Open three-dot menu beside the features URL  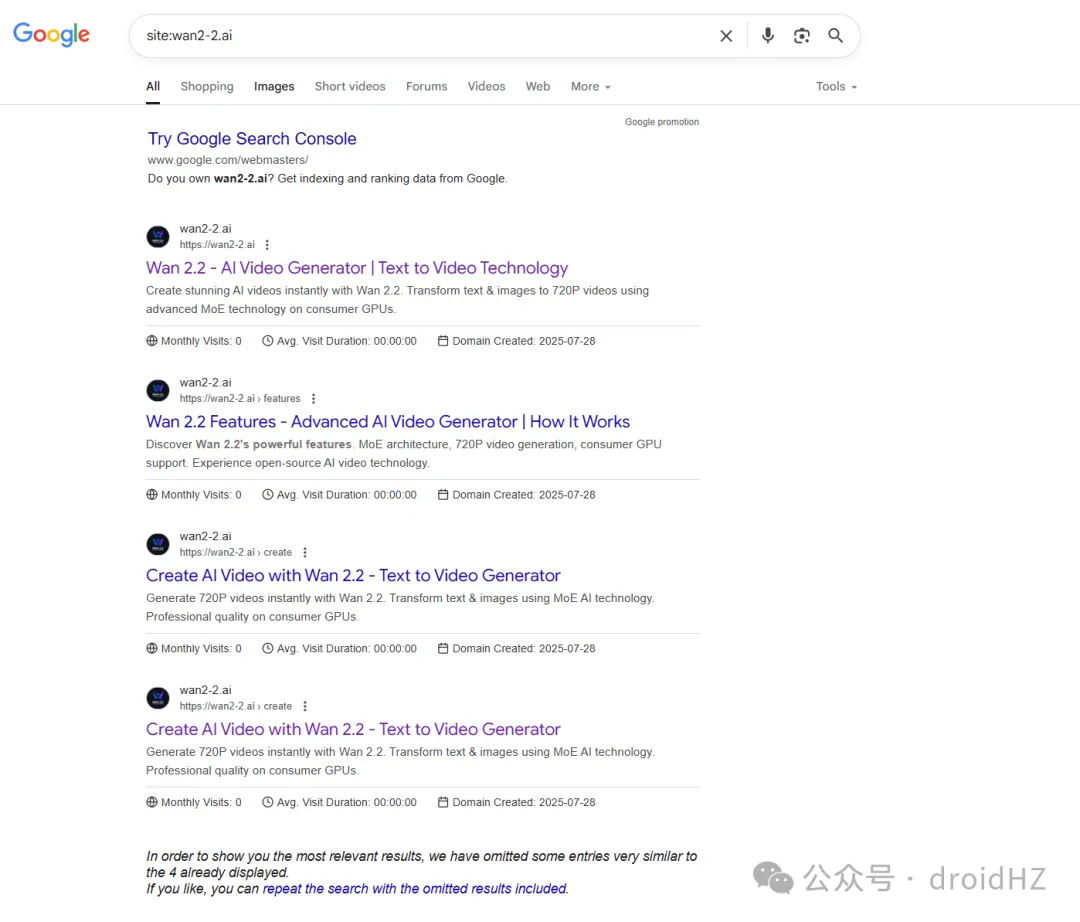(313, 399)
